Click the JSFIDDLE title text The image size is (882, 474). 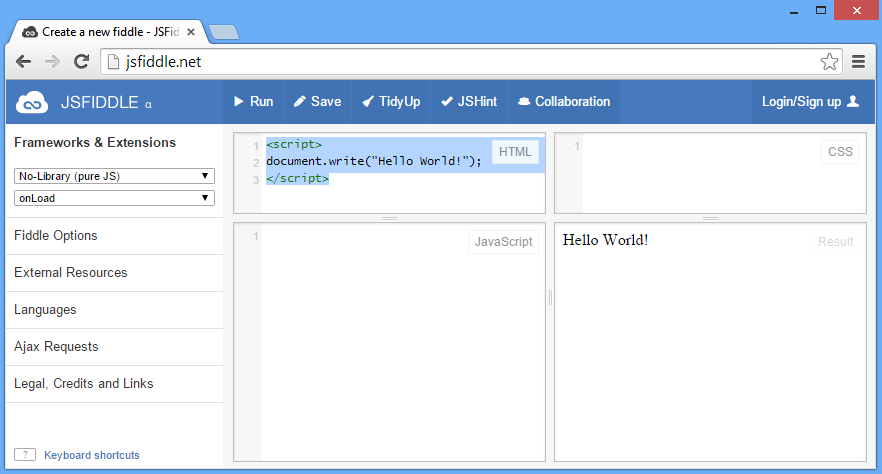click(x=100, y=102)
